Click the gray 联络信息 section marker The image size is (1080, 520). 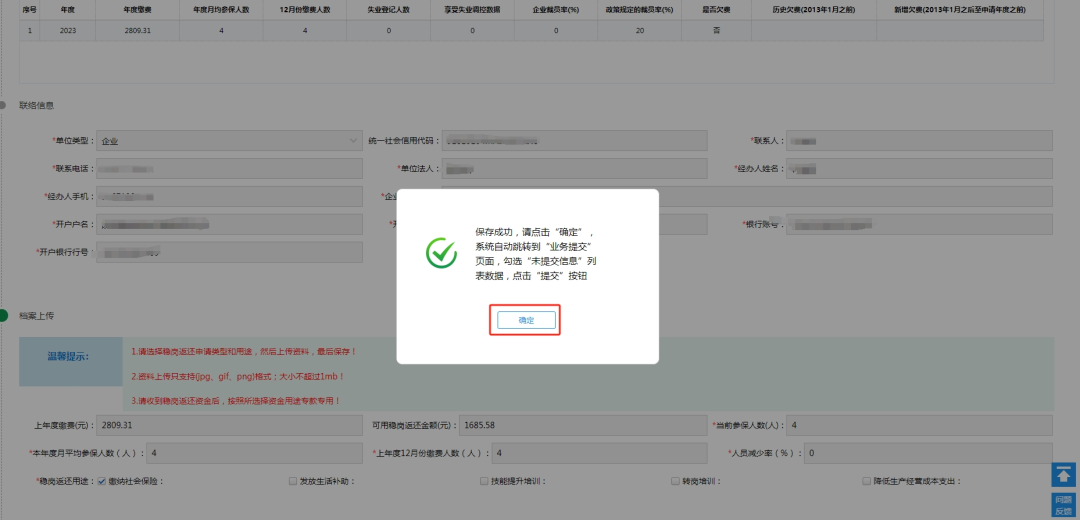tap(4, 105)
